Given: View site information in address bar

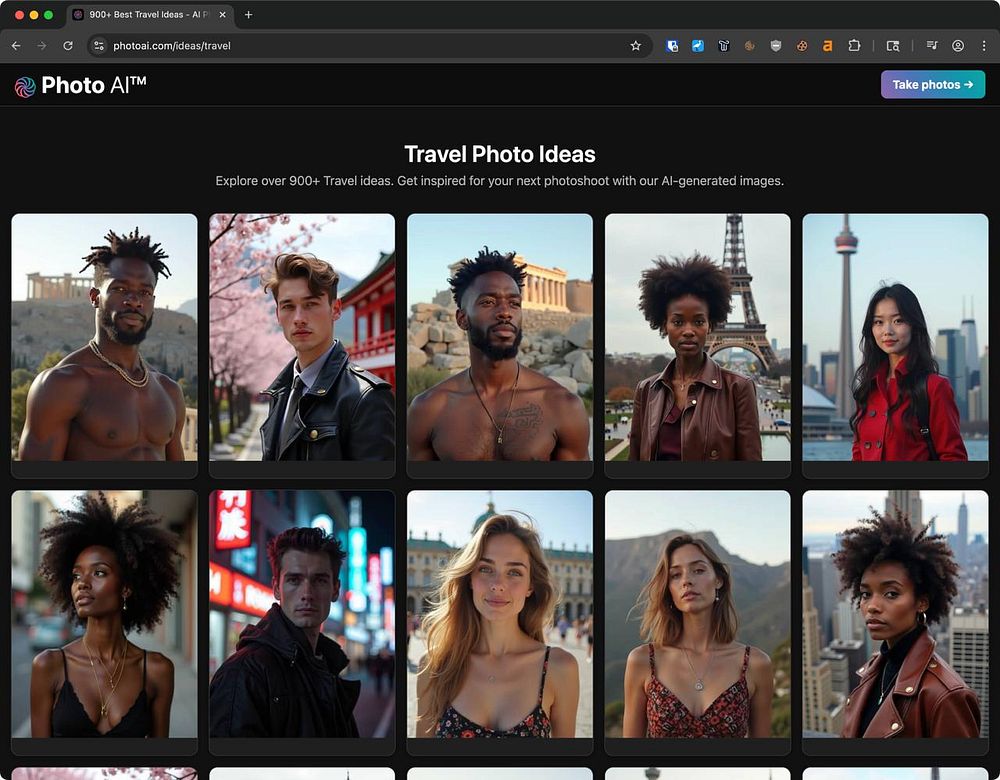Looking at the screenshot, I should point(98,46).
